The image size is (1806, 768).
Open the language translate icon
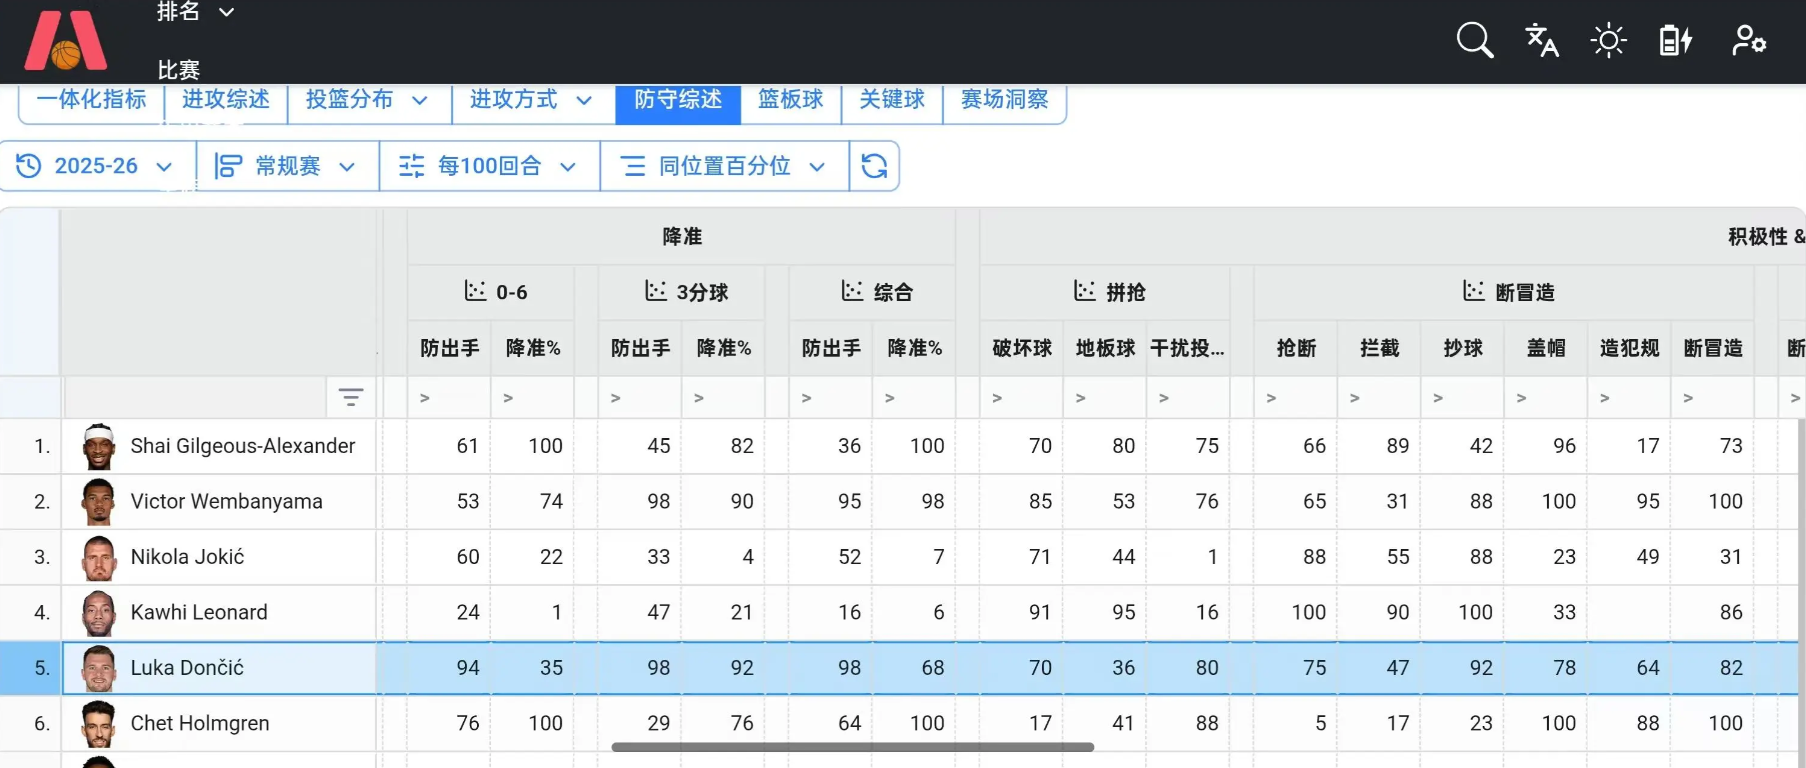(1541, 41)
